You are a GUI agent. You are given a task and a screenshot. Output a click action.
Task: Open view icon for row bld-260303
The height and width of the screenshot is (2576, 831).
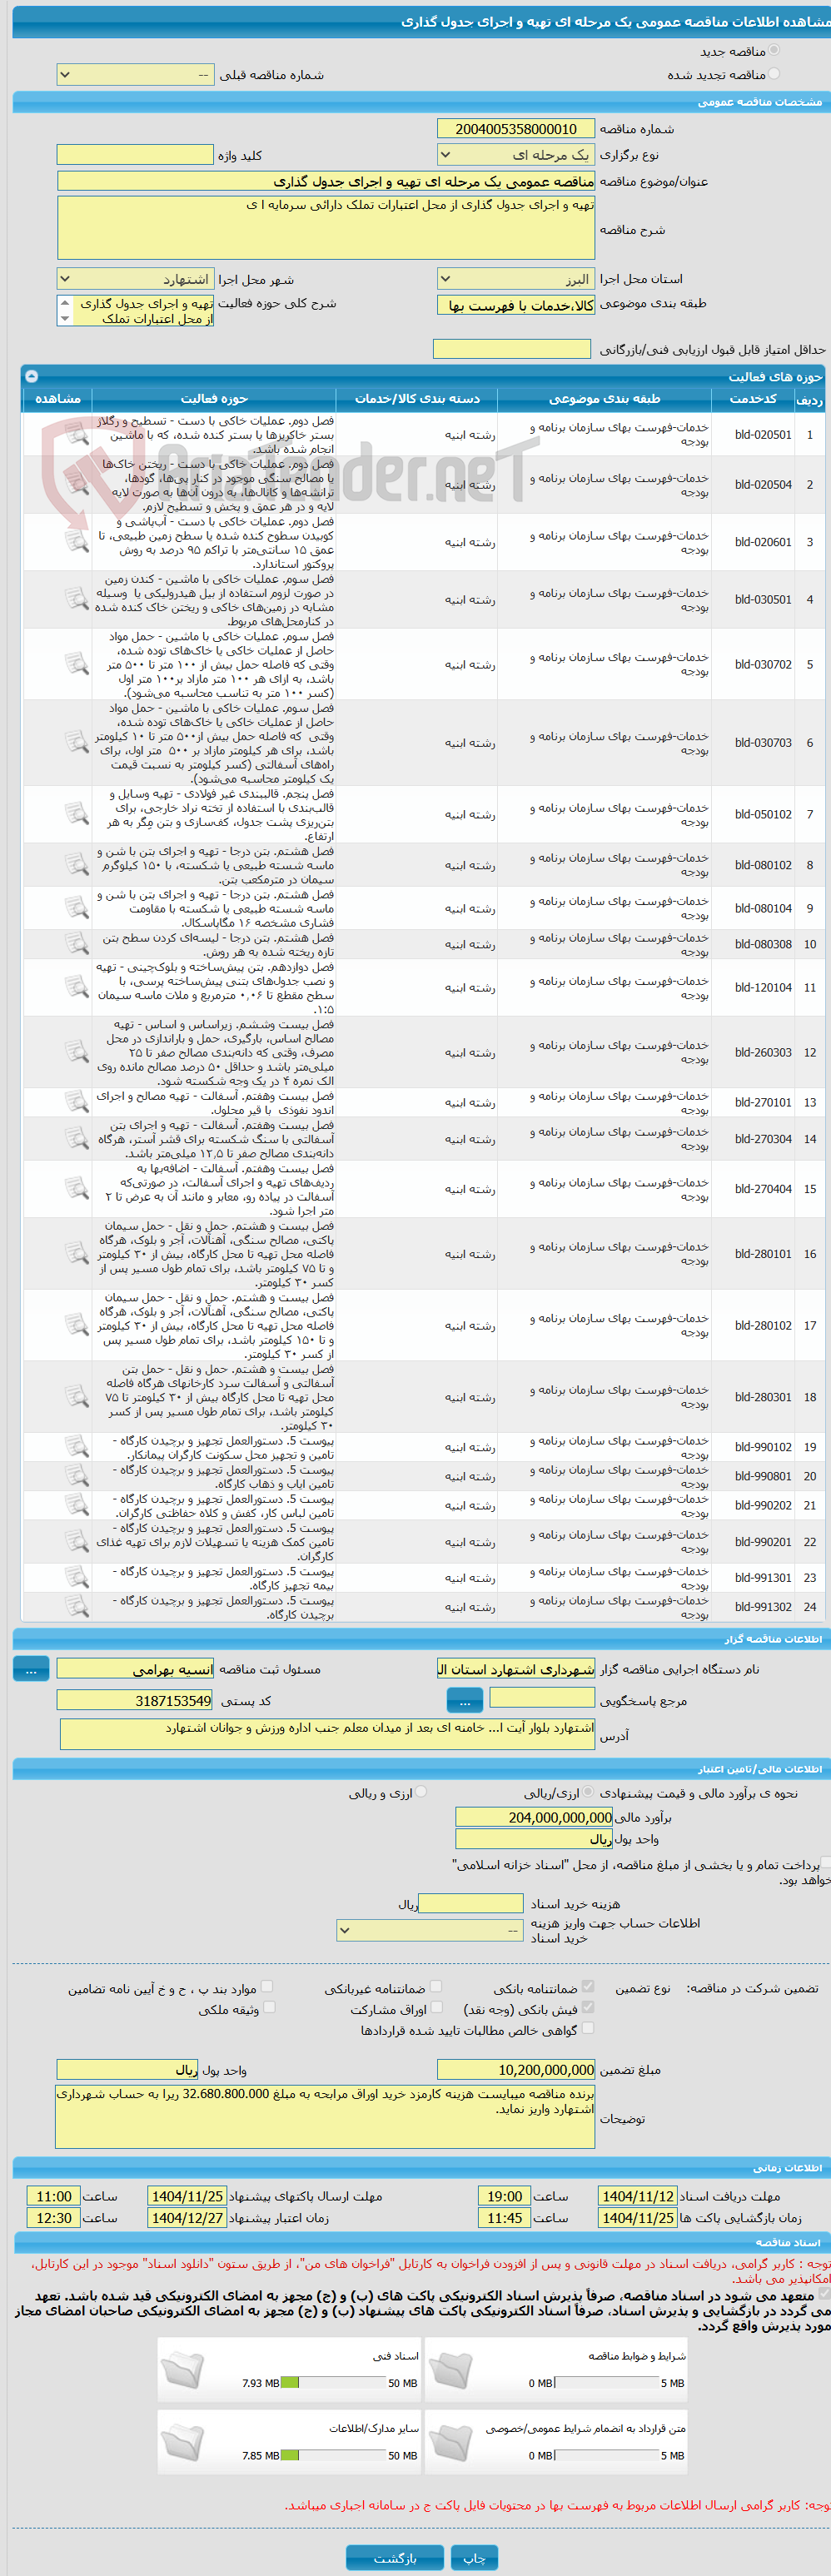77,1052
